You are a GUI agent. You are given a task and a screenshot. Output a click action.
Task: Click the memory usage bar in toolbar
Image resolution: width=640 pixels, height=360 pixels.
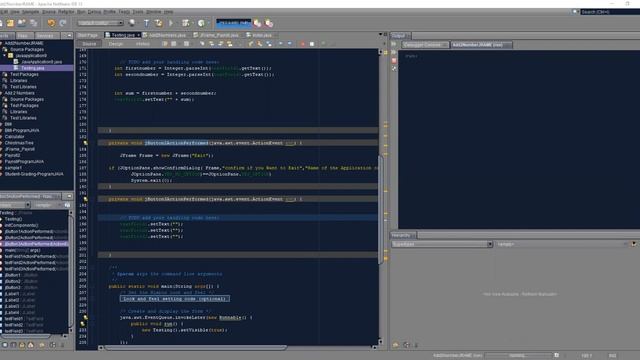coord(234,22)
